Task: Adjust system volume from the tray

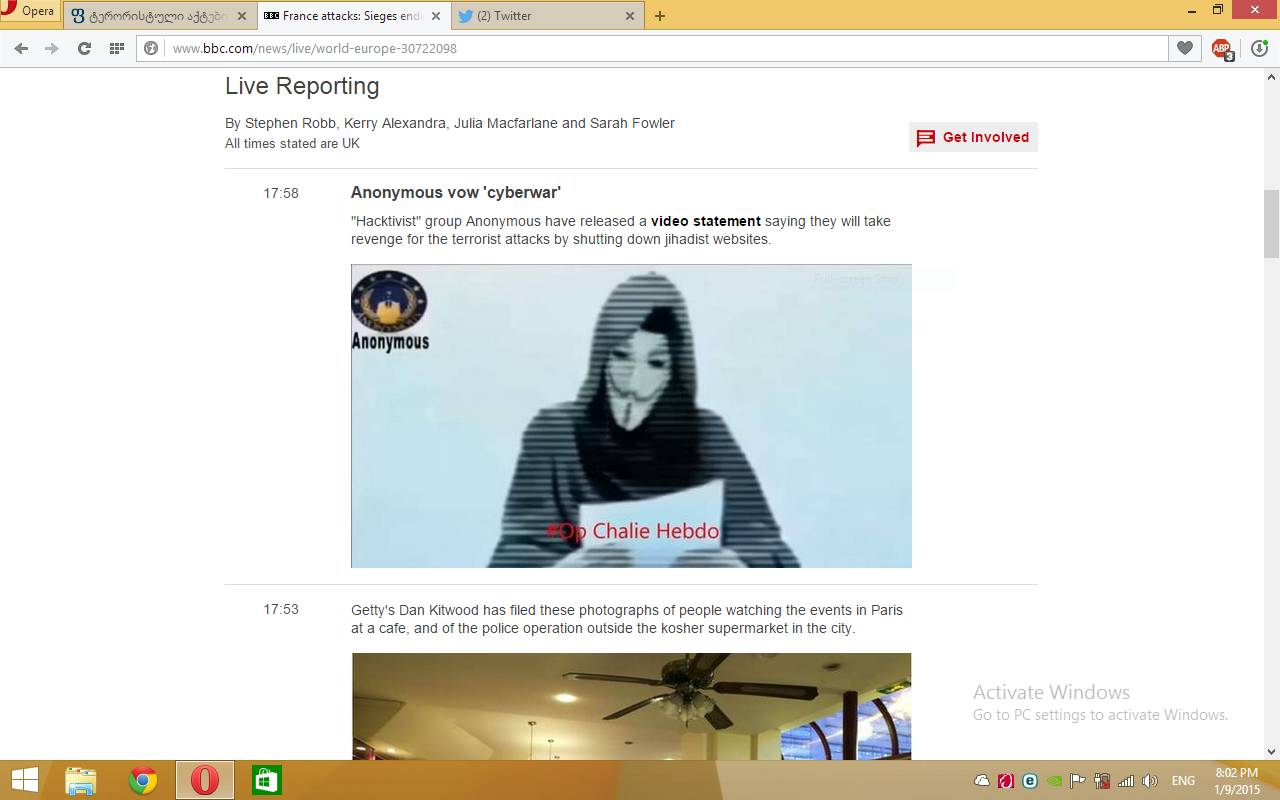Action: click(1149, 781)
